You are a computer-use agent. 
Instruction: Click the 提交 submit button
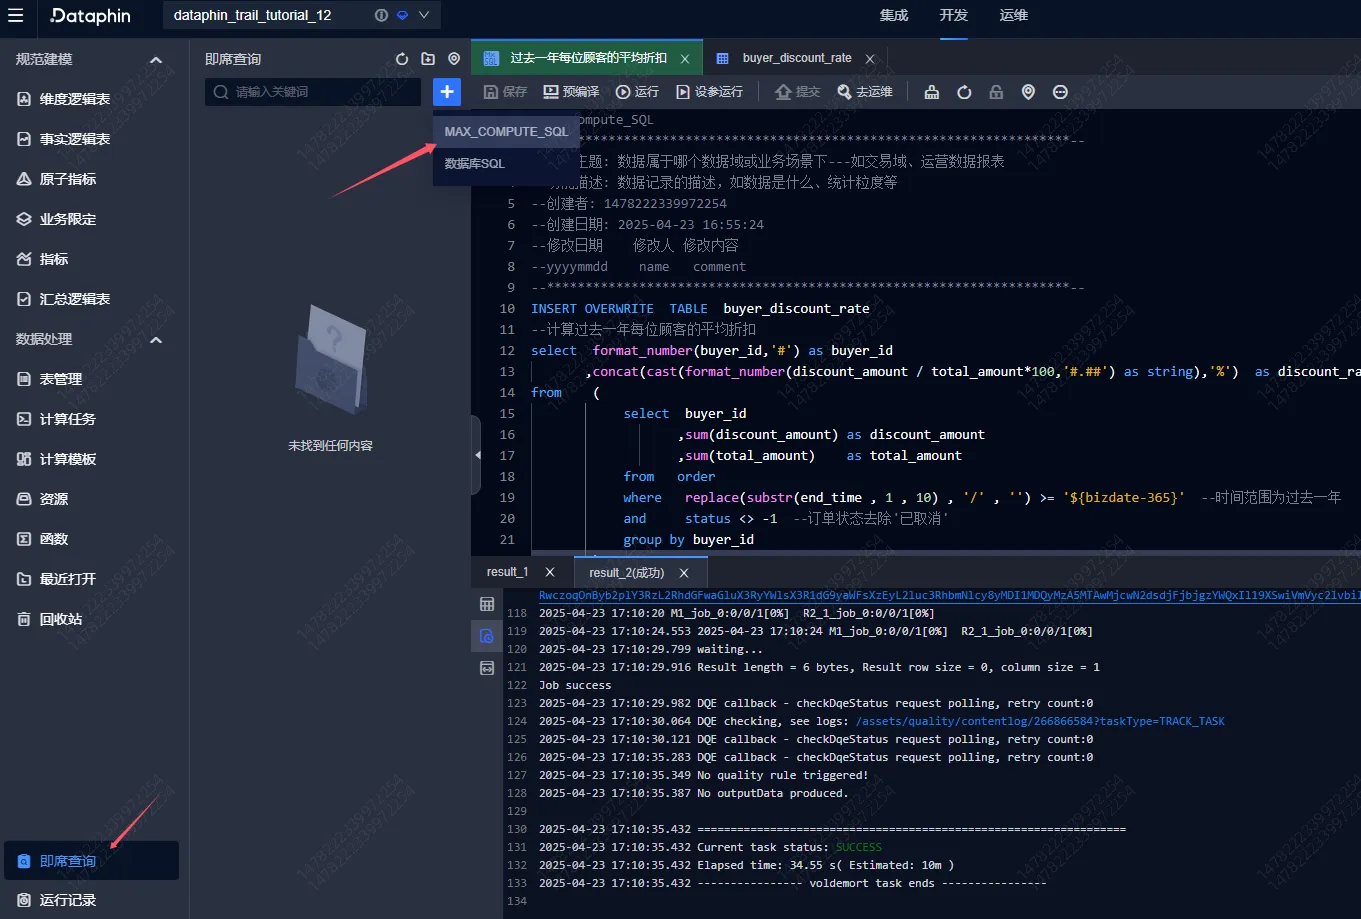[x=797, y=92]
